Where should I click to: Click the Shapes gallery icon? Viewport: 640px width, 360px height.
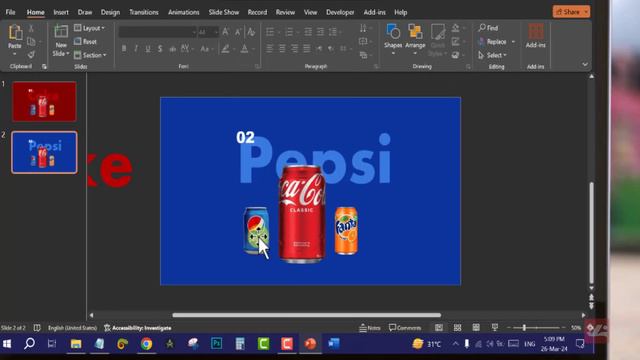coord(393,31)
